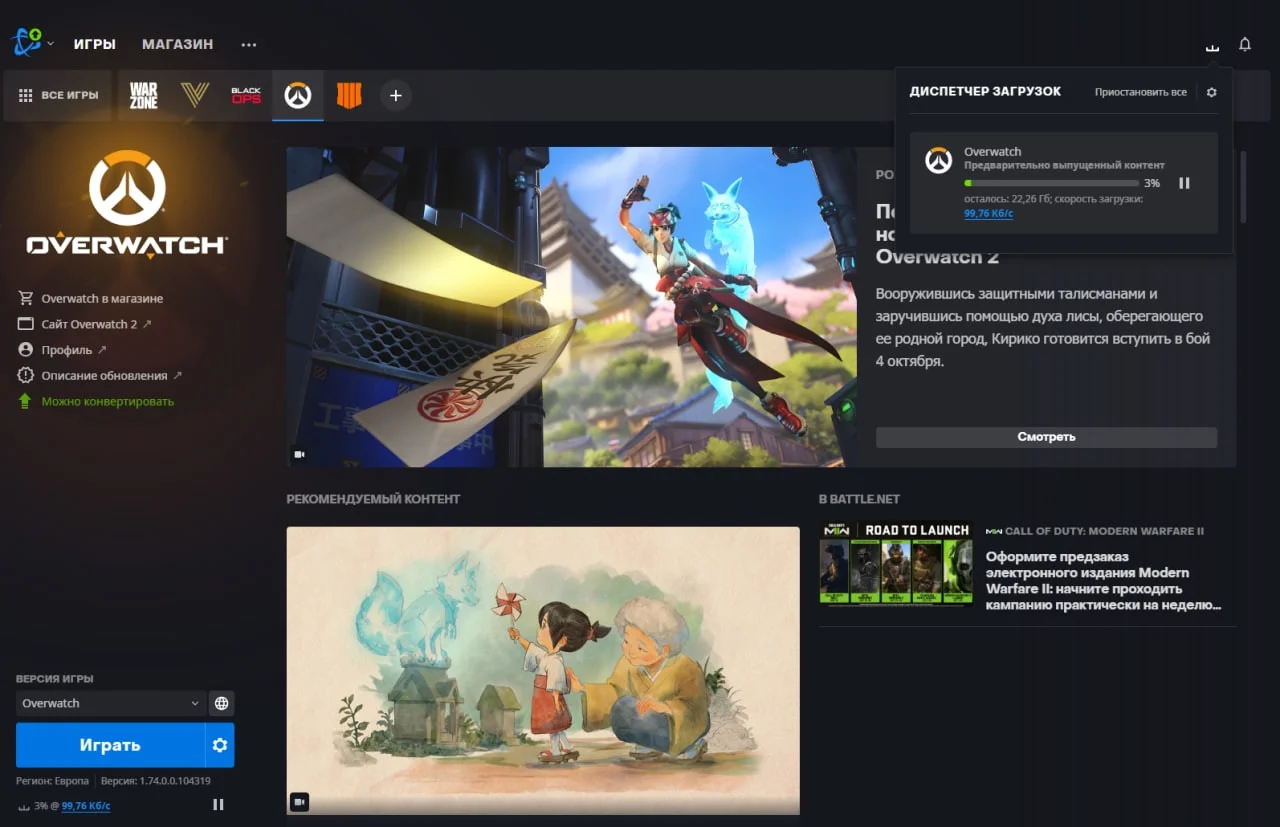
Task: Select the Overwatch game tab icon
Action: tap(298, 95)
